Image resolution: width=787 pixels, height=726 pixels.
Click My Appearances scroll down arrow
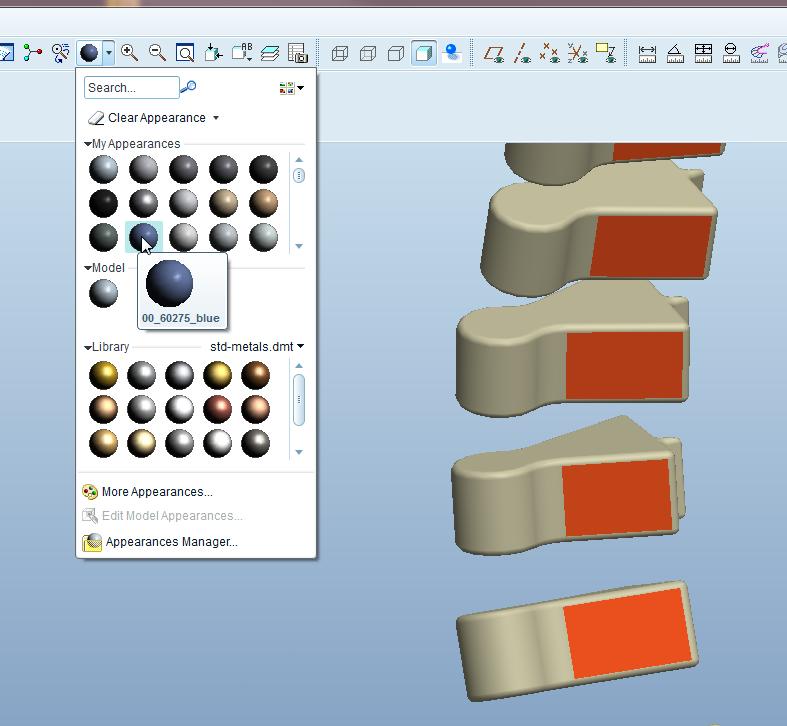pos(299,246)
